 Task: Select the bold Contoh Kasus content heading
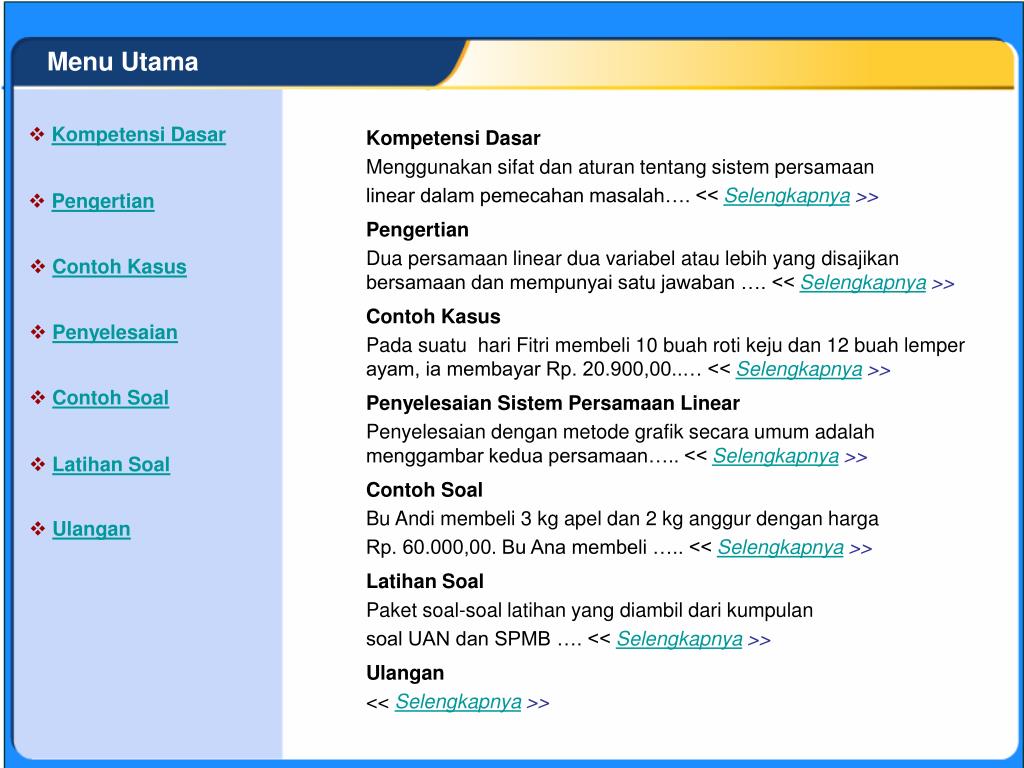pyautogui.click(x=434, y=317)
